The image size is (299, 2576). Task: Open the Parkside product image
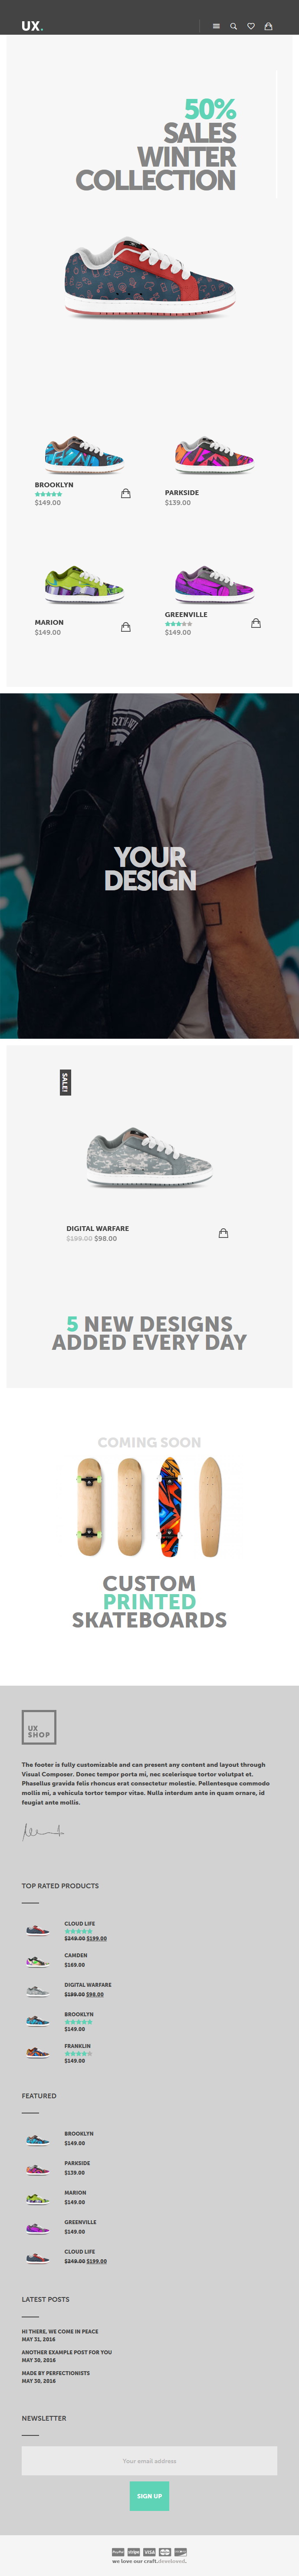214,455
